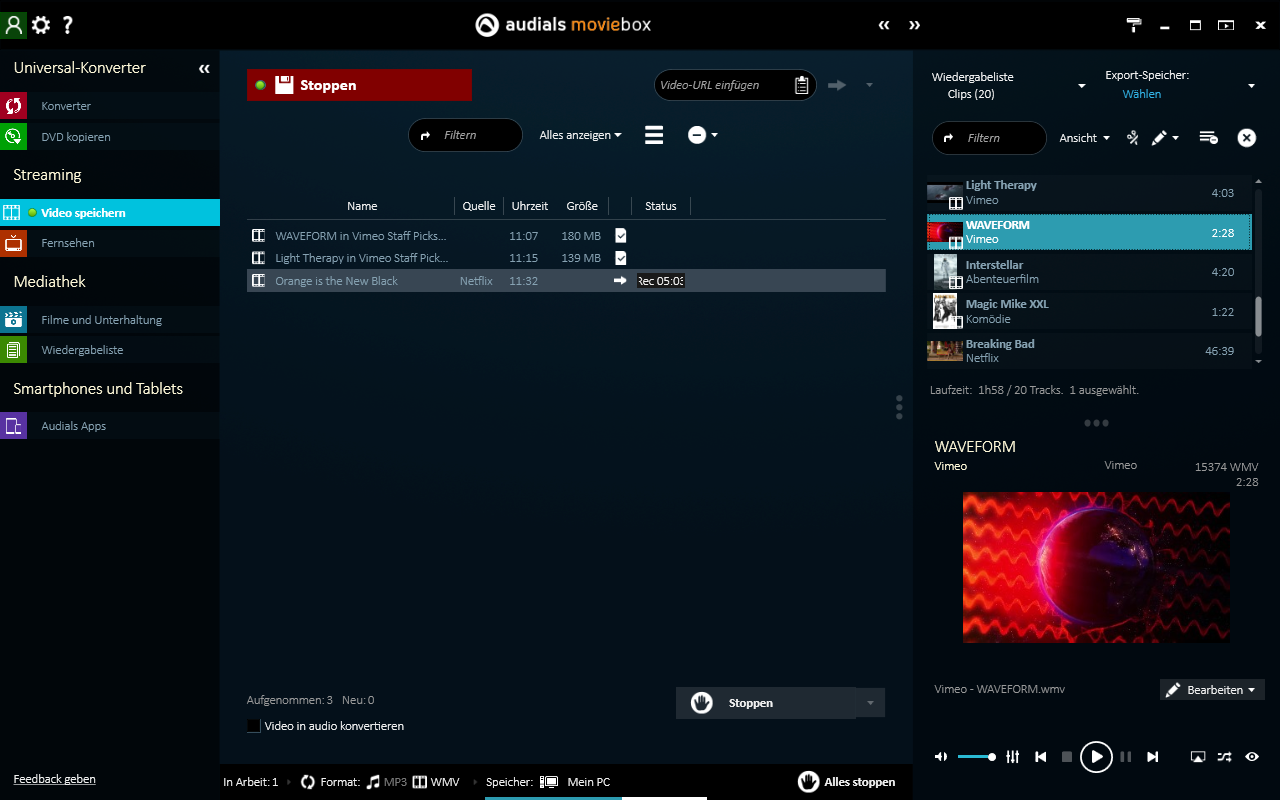This screenshot has width=1280, height=800.
Task: Select the Interstellar clip thumbnail
Action: [x=945, y=272]
